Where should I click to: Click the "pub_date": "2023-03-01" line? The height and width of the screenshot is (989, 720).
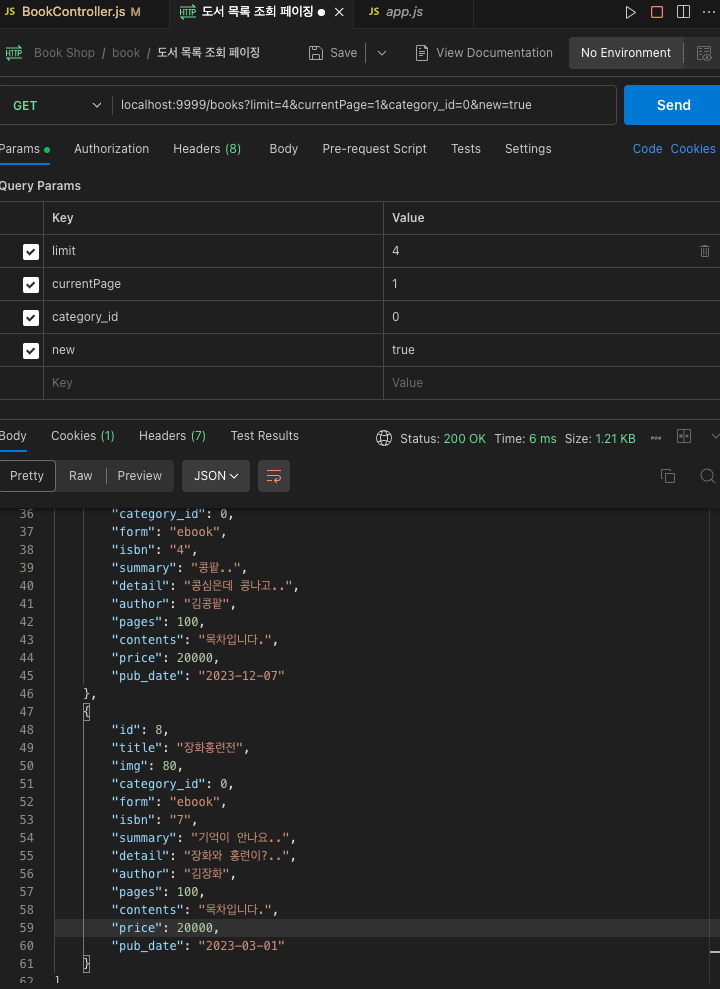pos(198,946)
